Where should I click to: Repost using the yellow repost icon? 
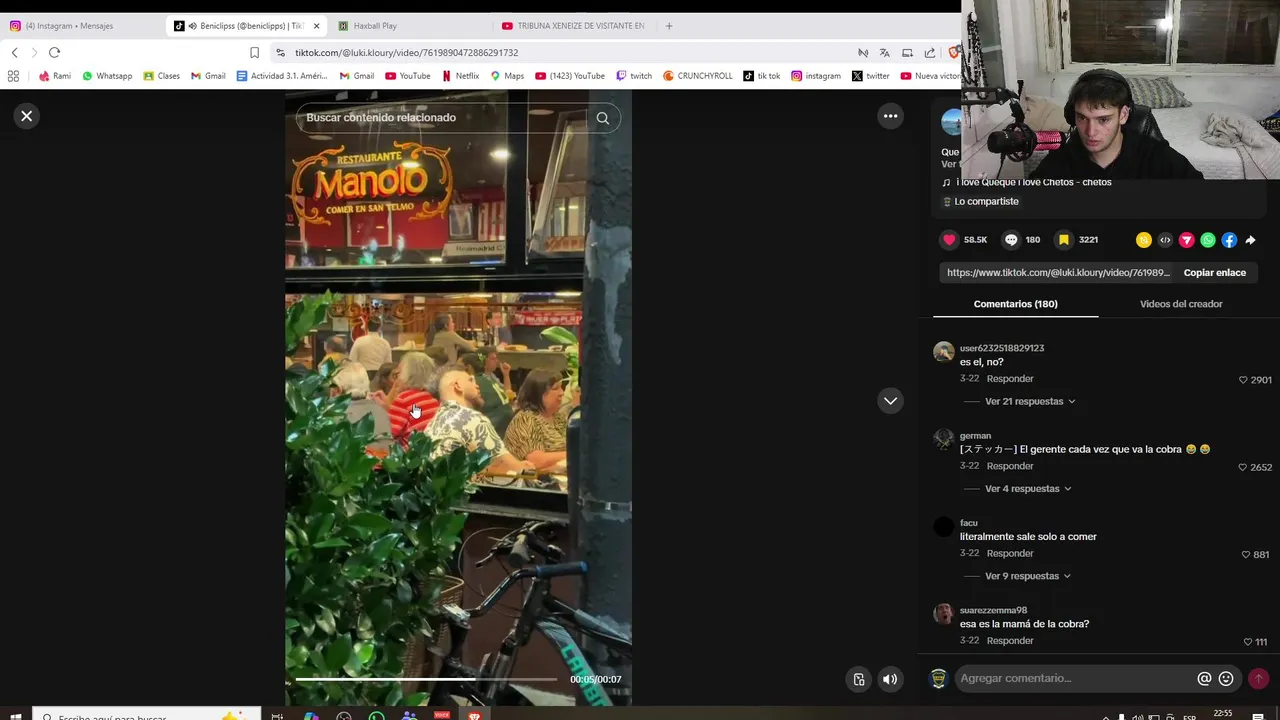(x=1144, y=240)
